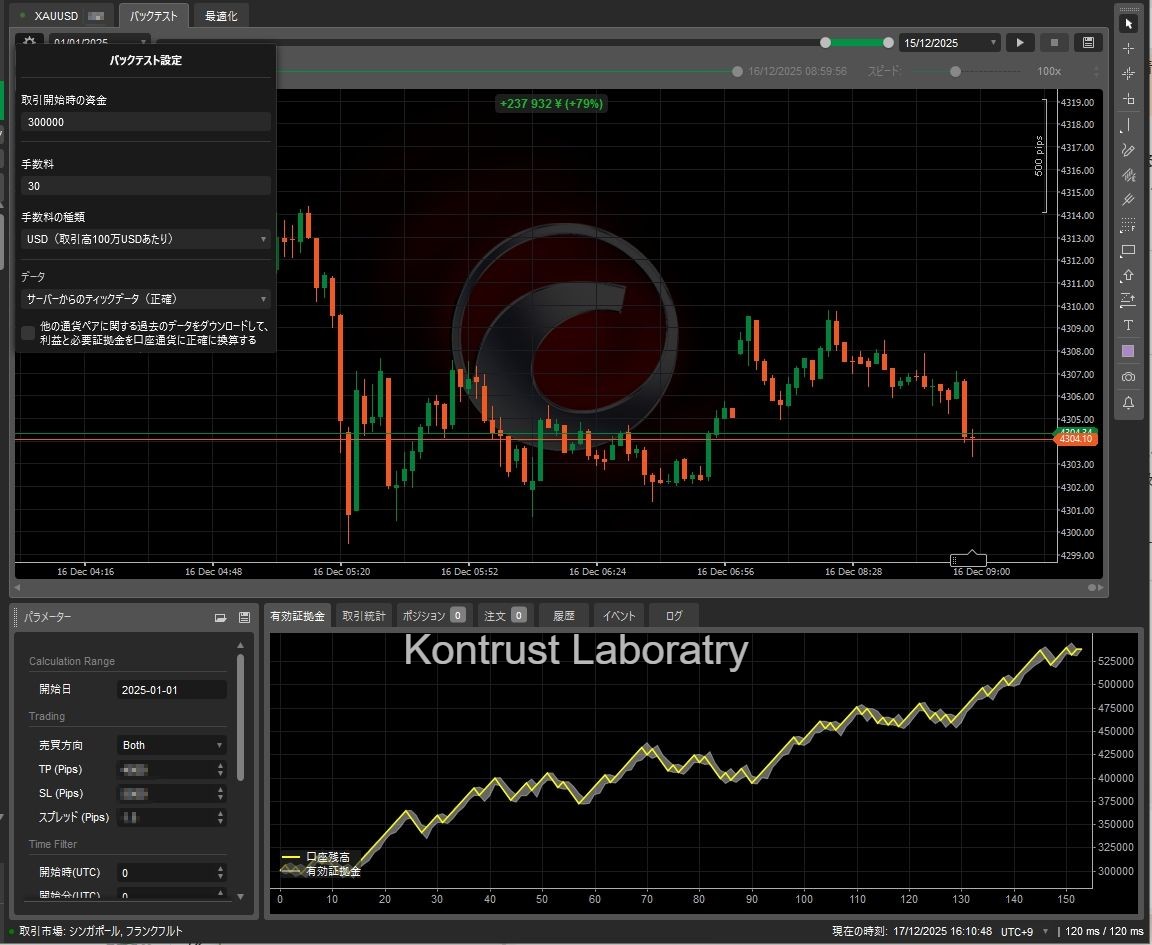The height and width of the screenshot is (945, 1152).
Task: Select the Text drawing tool
Action: click(1128, 325)
